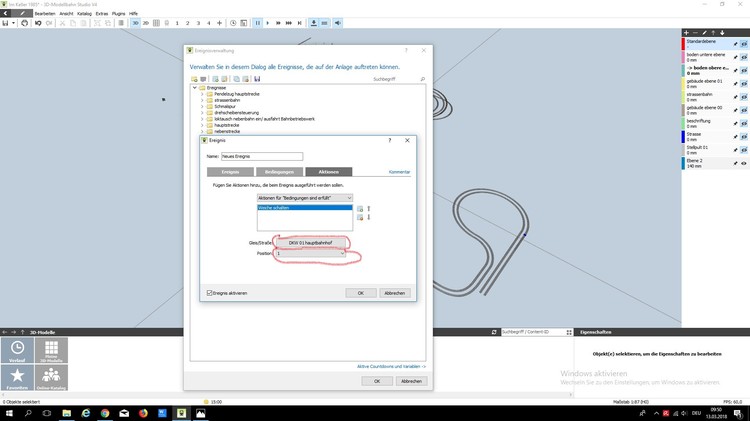Cancel the Ereignis dialog with Abbrechen
Screen dimensions: 750x421
(x=395, y=293)
